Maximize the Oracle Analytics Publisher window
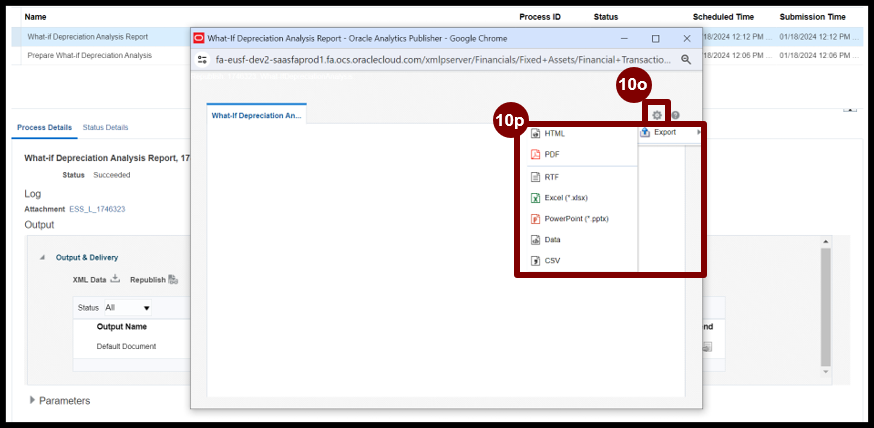Image resolution: width=874 pixels, height=428 pixels. pos(656,38)
